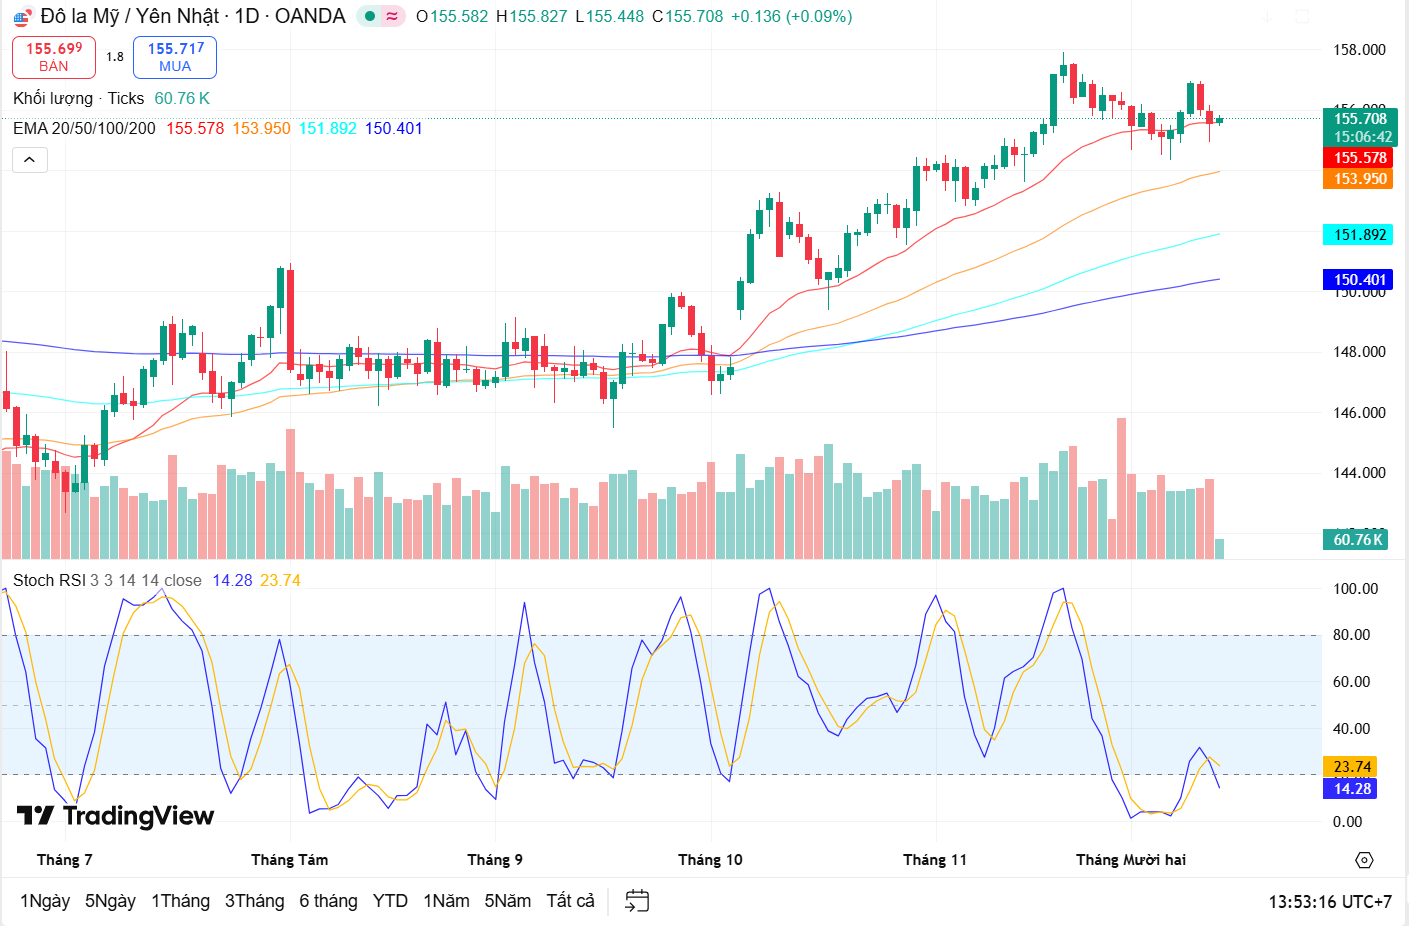This screenshot has height=926, width=1409.
Task: Click the Go-to-date calendar icon
Action: [x=636, y=900]
